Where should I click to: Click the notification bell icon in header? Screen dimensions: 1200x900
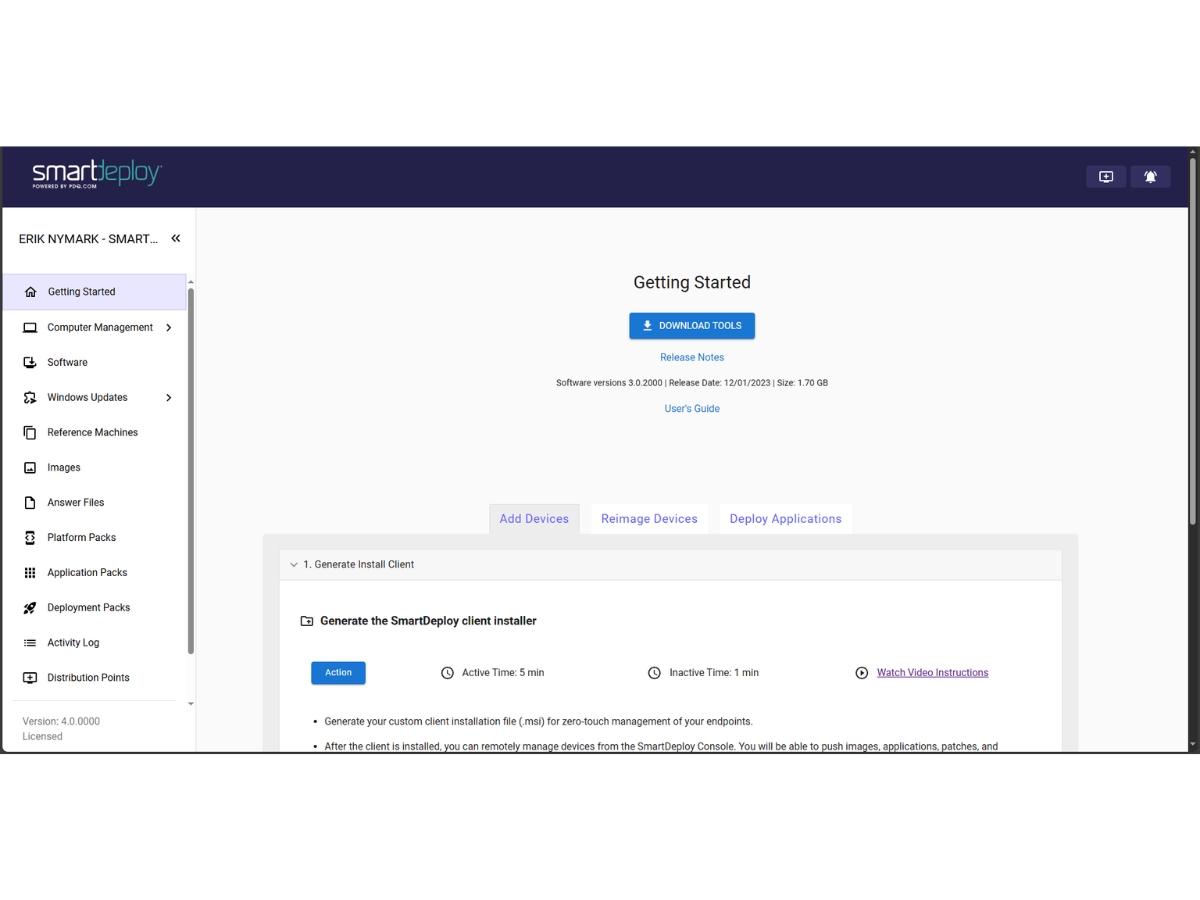pos(1150,177)
